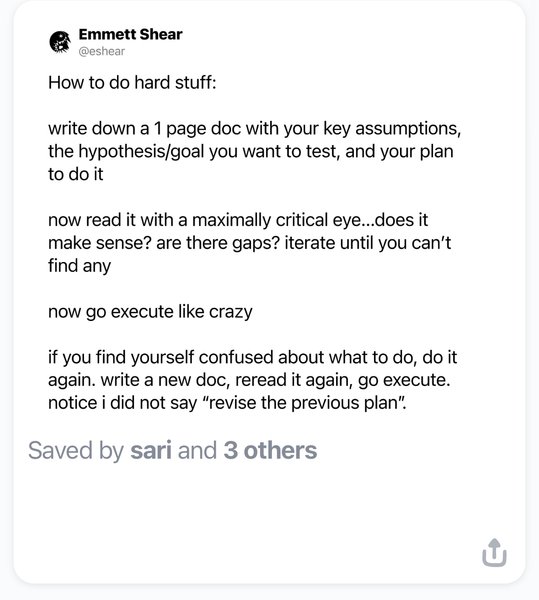This screenshot has height=600, width=539.
Task: Click the words 'hypothesis/goal' in the tweet
Action: [x=141, y=152]
